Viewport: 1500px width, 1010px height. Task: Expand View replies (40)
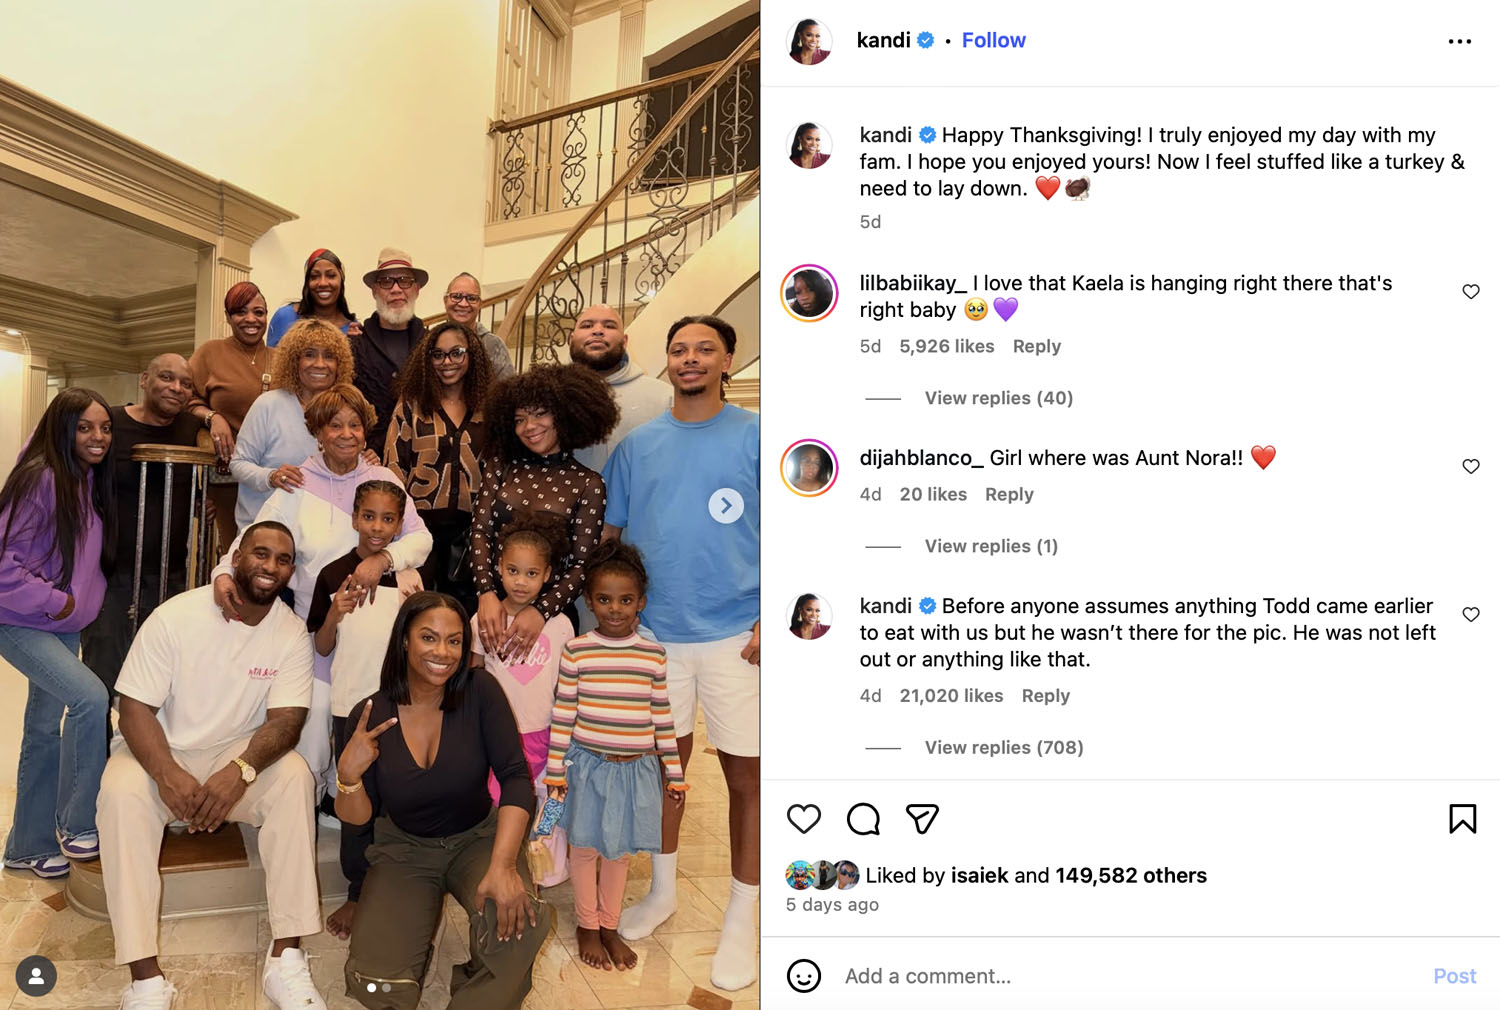click(998, 398)
